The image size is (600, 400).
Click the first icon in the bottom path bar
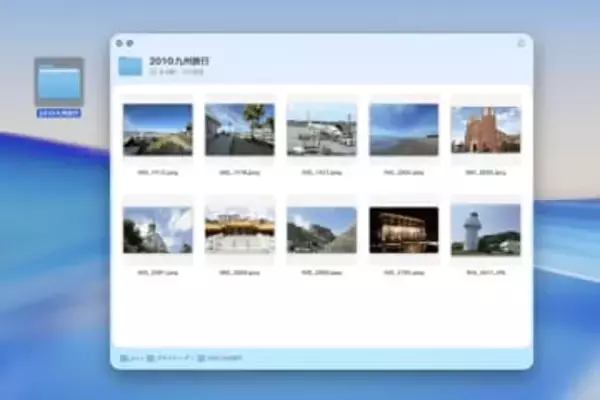[124, 357]
